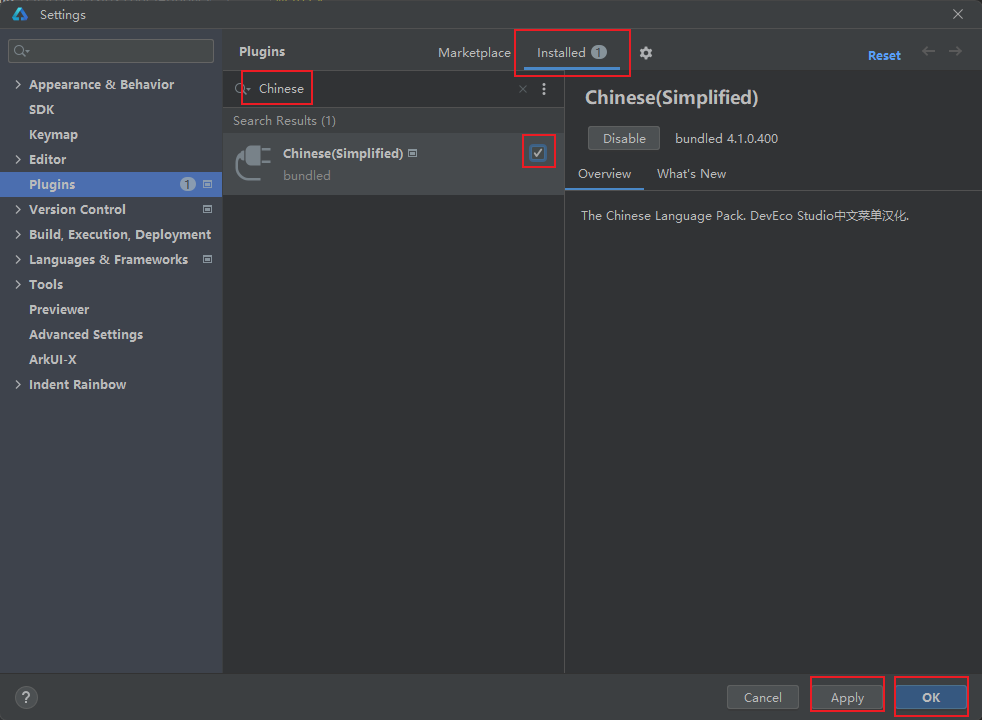Expand Languages & Frameworks node
Viewport: 982px width, 720px height.
tap(18, 259)
